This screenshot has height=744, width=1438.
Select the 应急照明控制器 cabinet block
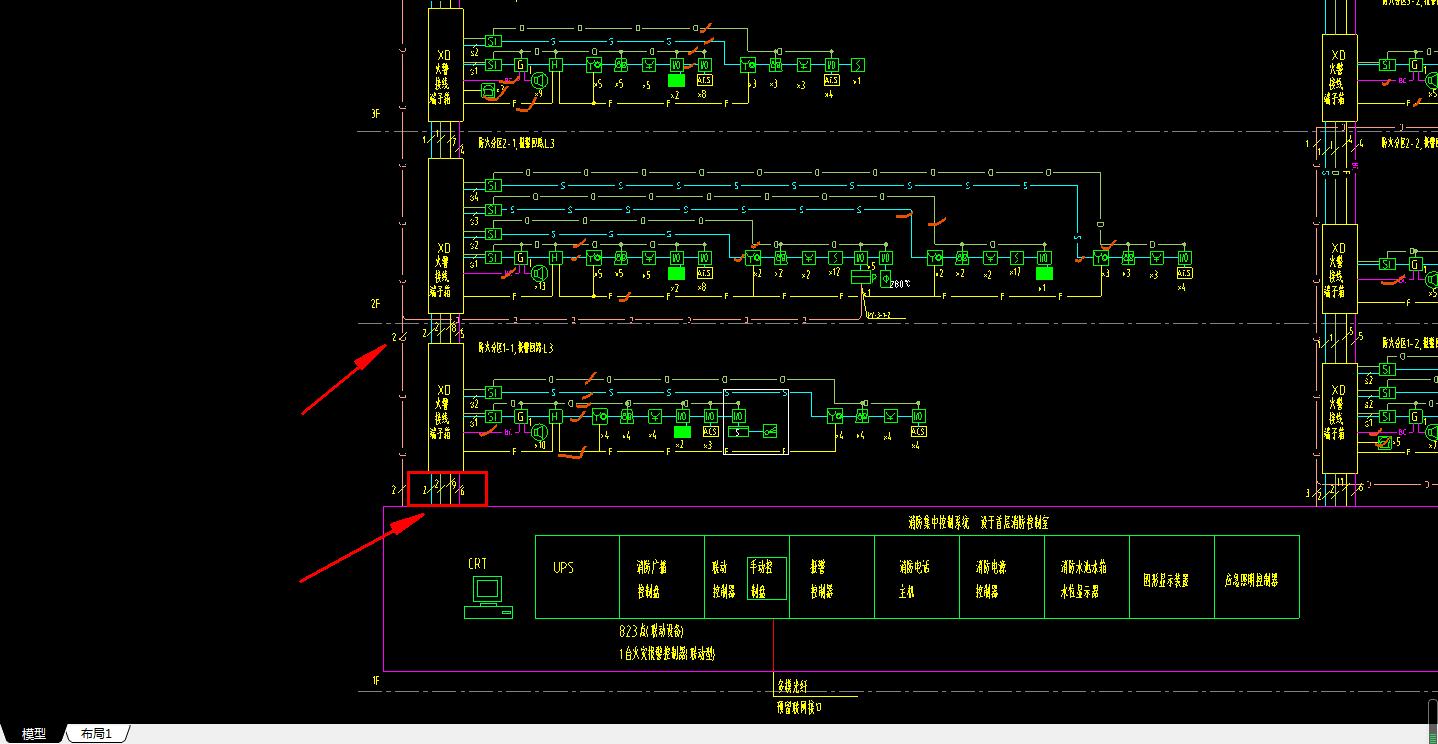pyautogui.click(x=1257, y=577)
